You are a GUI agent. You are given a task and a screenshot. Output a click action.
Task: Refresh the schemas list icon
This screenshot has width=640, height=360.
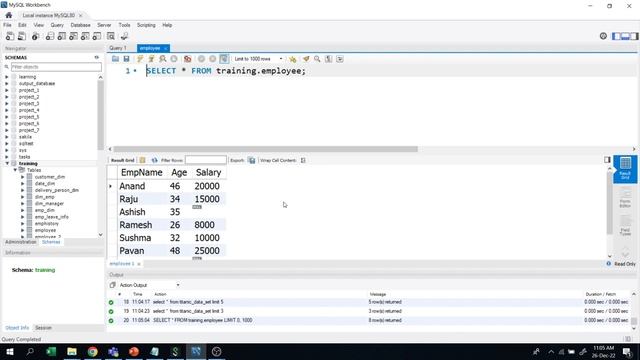click(97, 58)
